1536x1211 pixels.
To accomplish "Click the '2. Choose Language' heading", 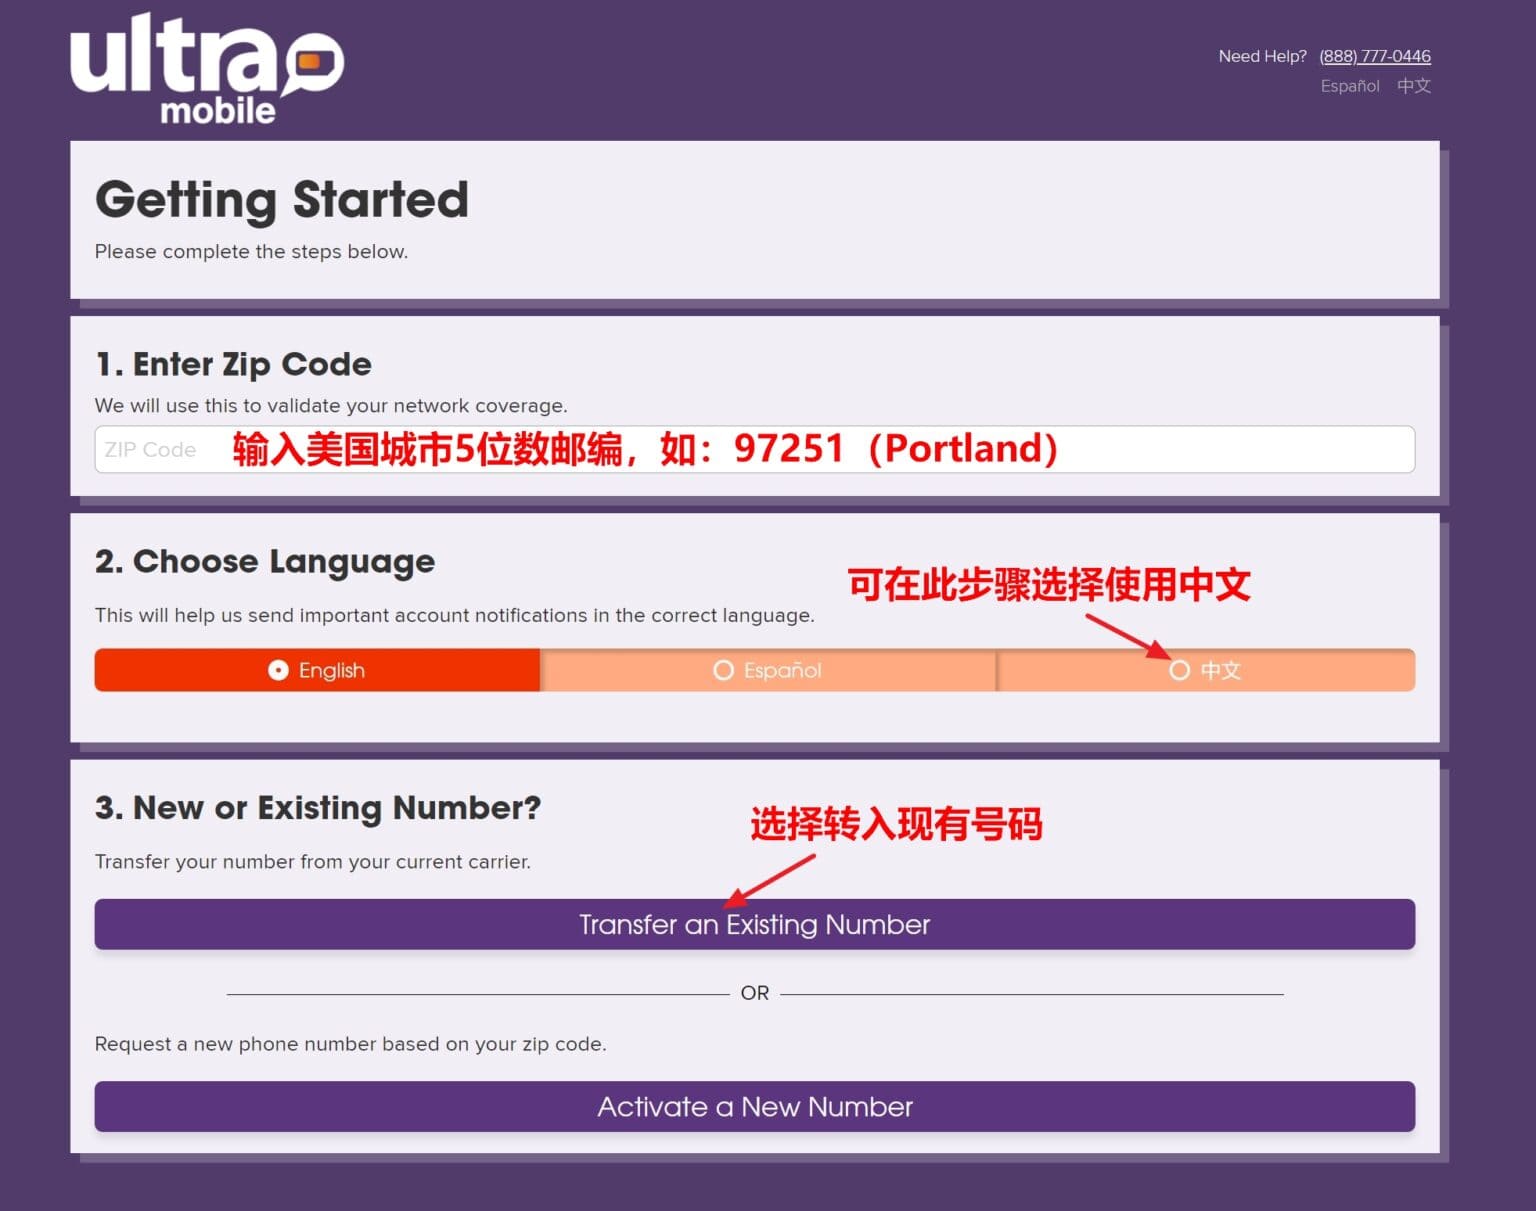I will tap(265, 562).
